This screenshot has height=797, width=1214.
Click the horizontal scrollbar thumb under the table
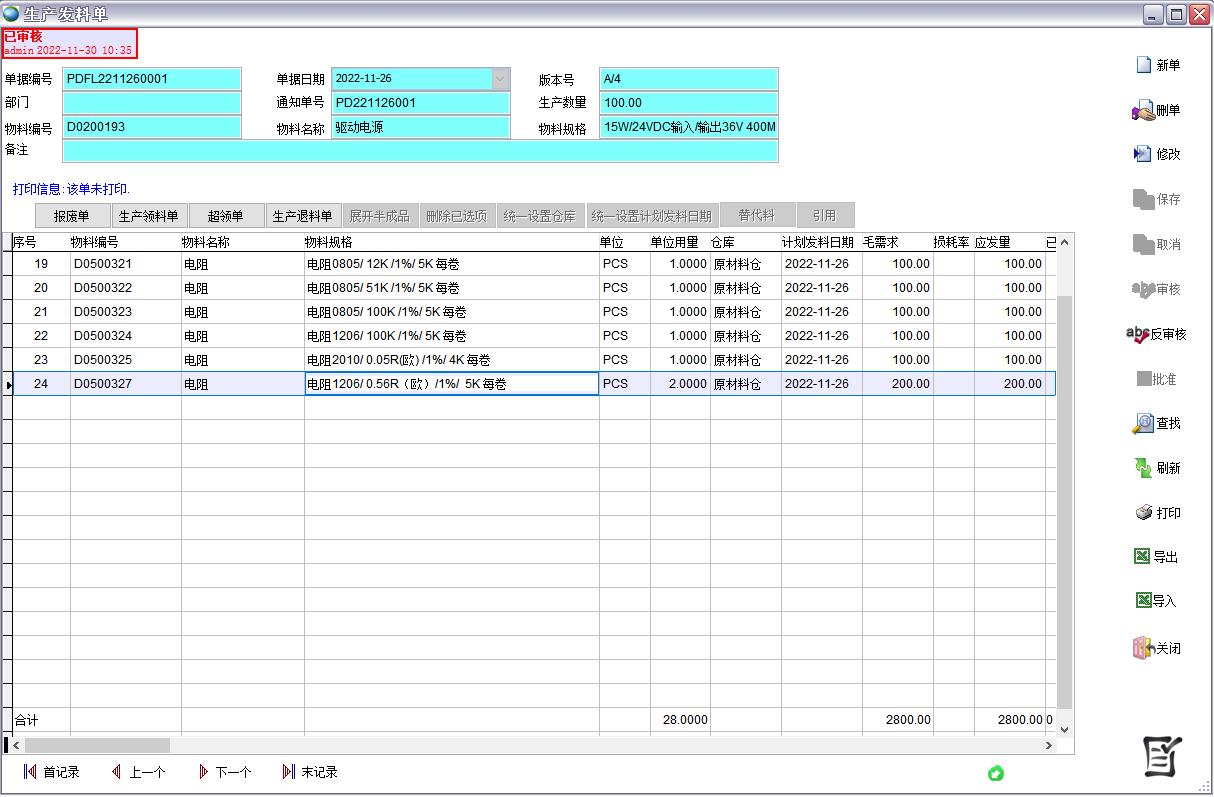(97, 745)
